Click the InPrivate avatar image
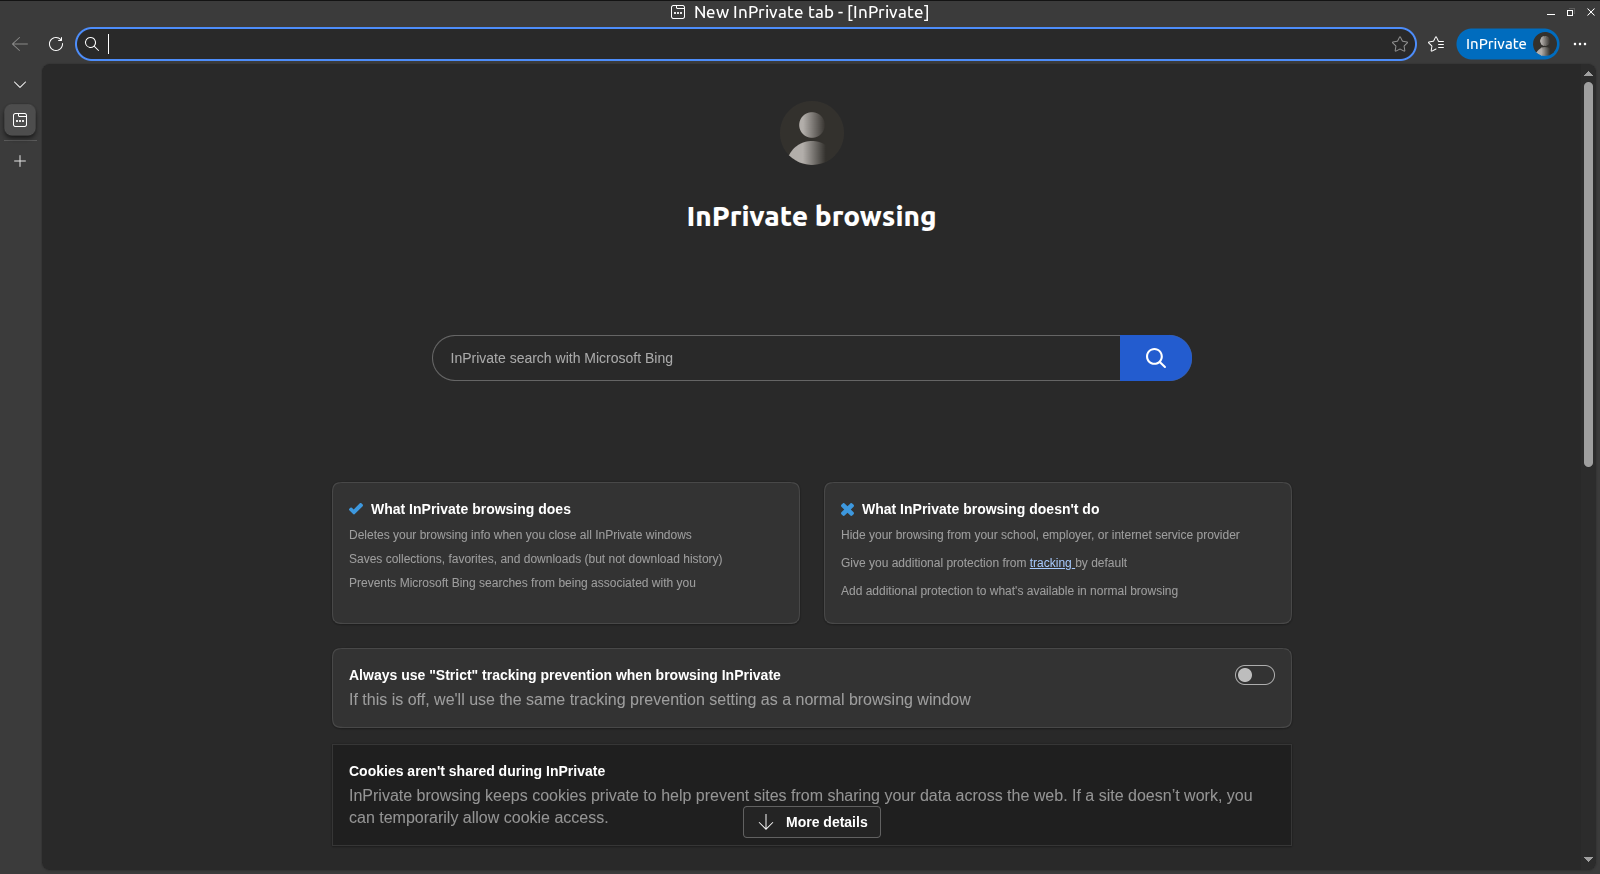Viewport: 1600px width, 874px height. pos(812,133)
